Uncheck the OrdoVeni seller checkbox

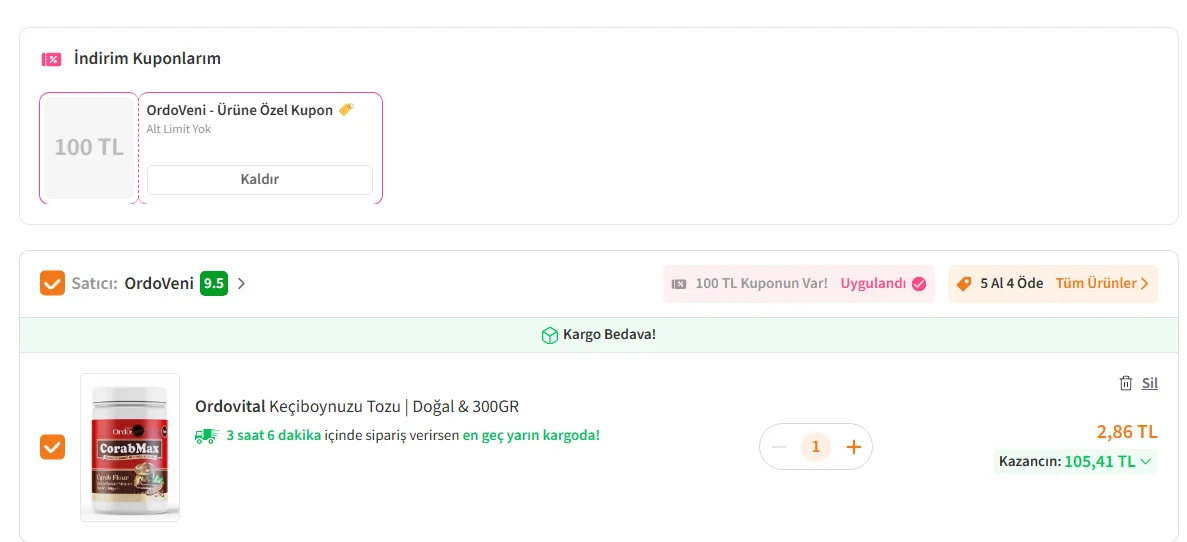(52, 284)
